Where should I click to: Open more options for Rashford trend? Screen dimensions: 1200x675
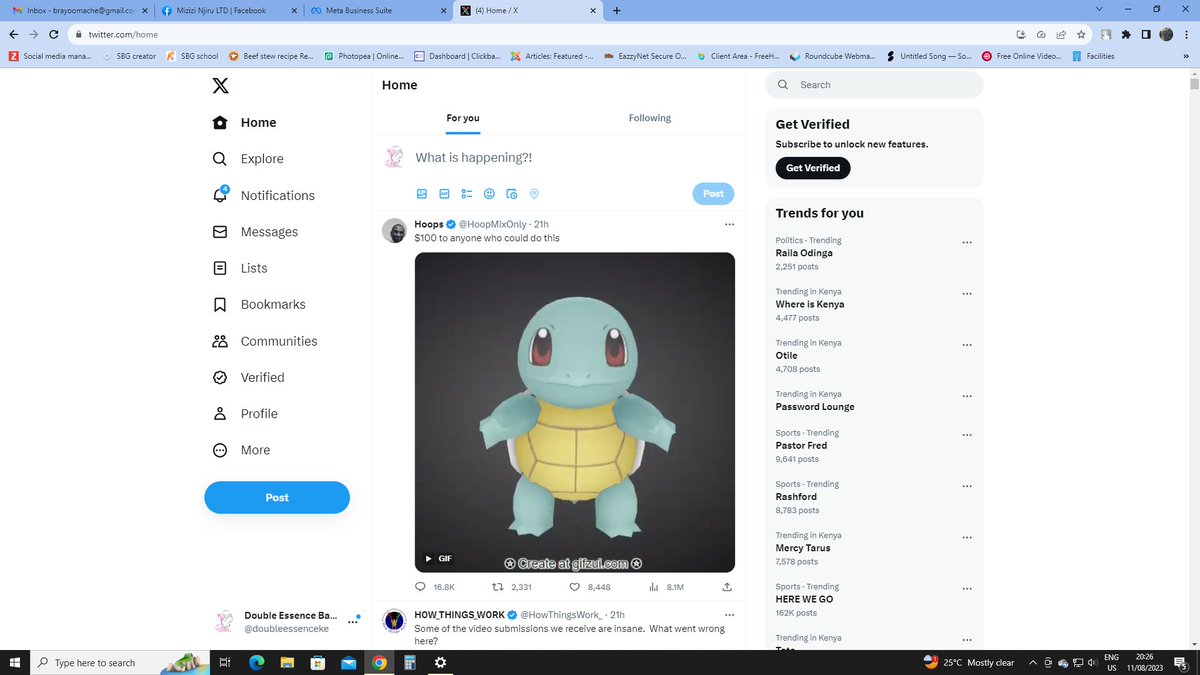(x=966, y=486)
